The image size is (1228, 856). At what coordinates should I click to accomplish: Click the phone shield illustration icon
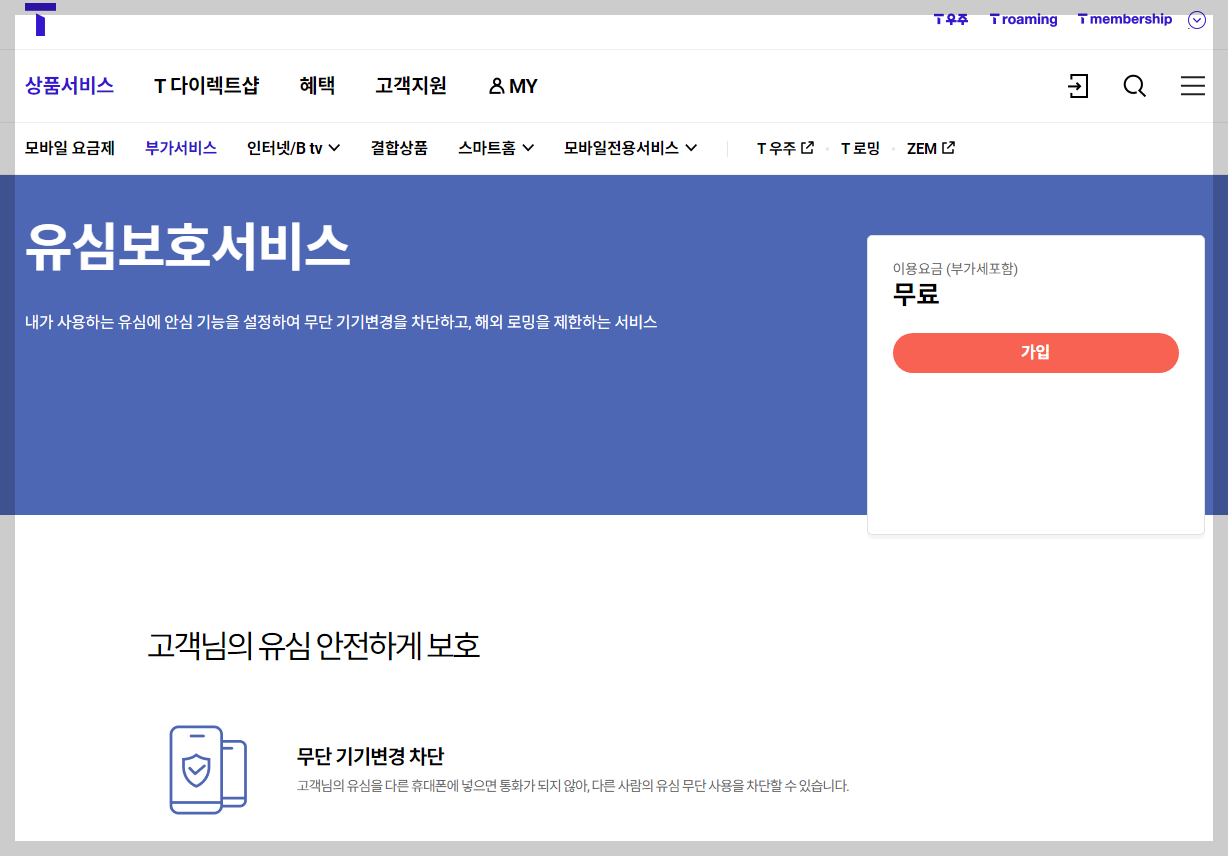(207, 770)
